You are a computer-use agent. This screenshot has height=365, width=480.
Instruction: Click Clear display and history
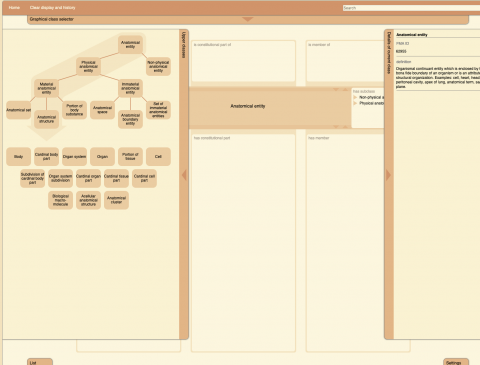pos(52,7)
